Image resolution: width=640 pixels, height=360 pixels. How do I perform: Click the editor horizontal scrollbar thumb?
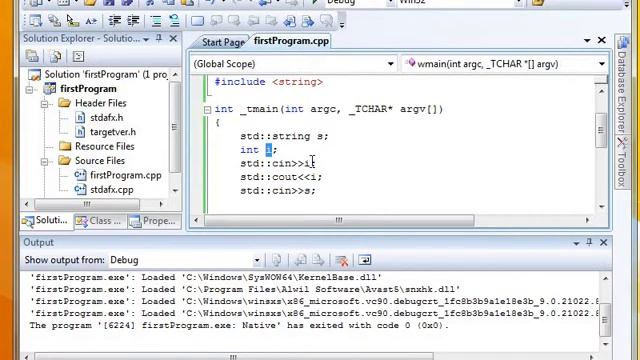coord(339,220)
